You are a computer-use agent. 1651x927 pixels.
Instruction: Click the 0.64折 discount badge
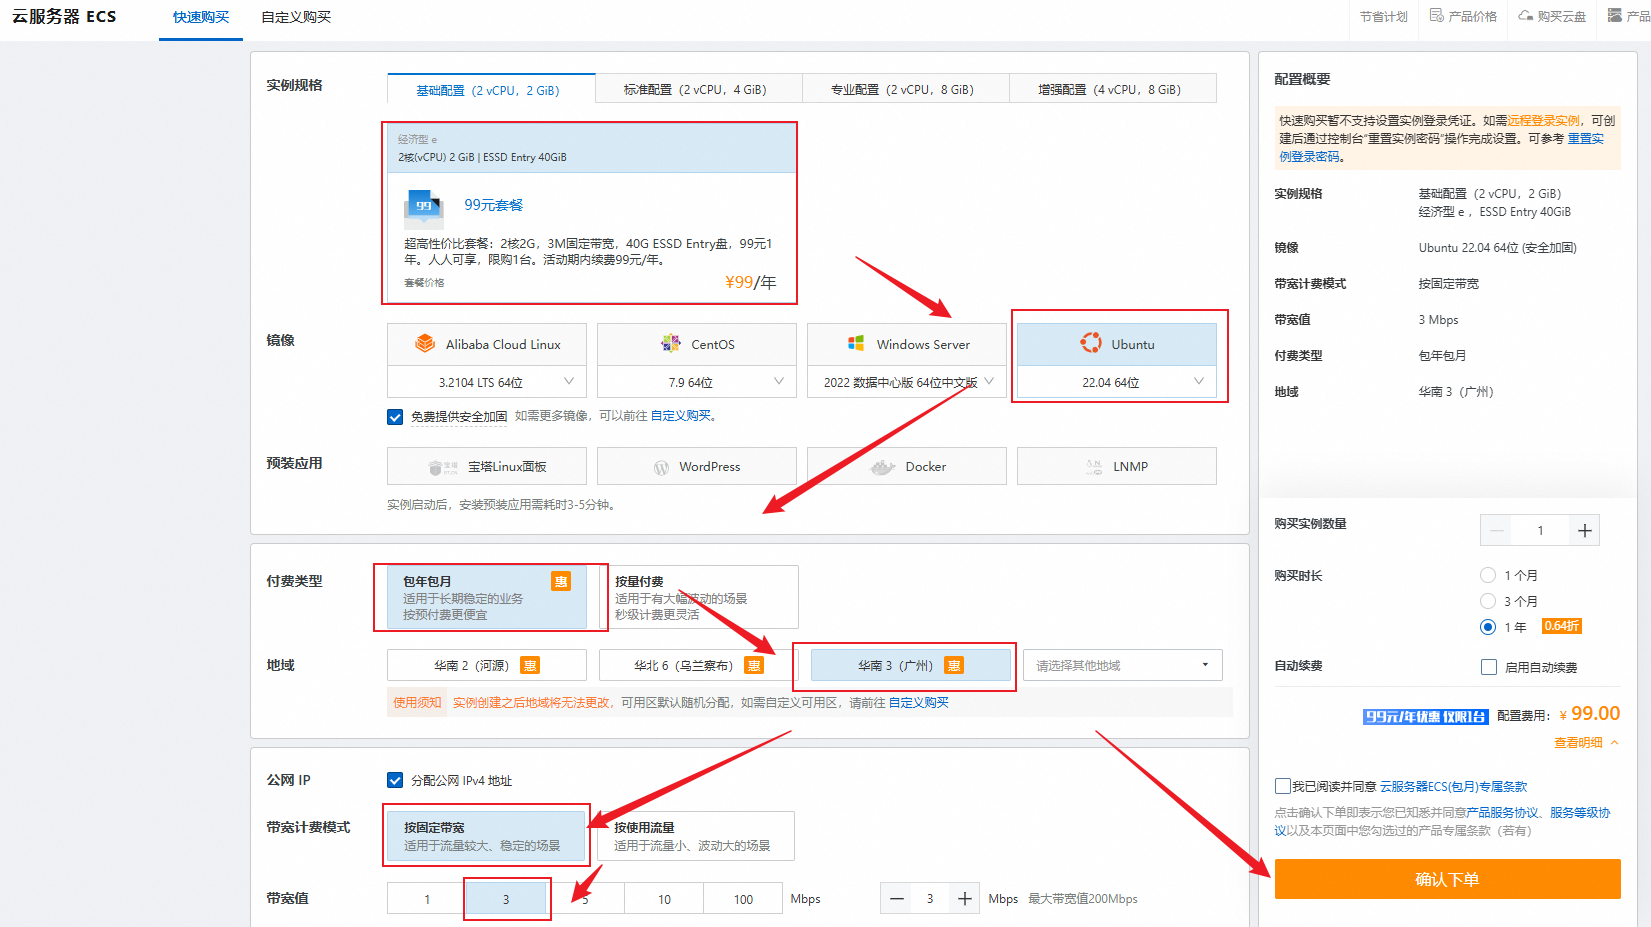pos(1562,626)
